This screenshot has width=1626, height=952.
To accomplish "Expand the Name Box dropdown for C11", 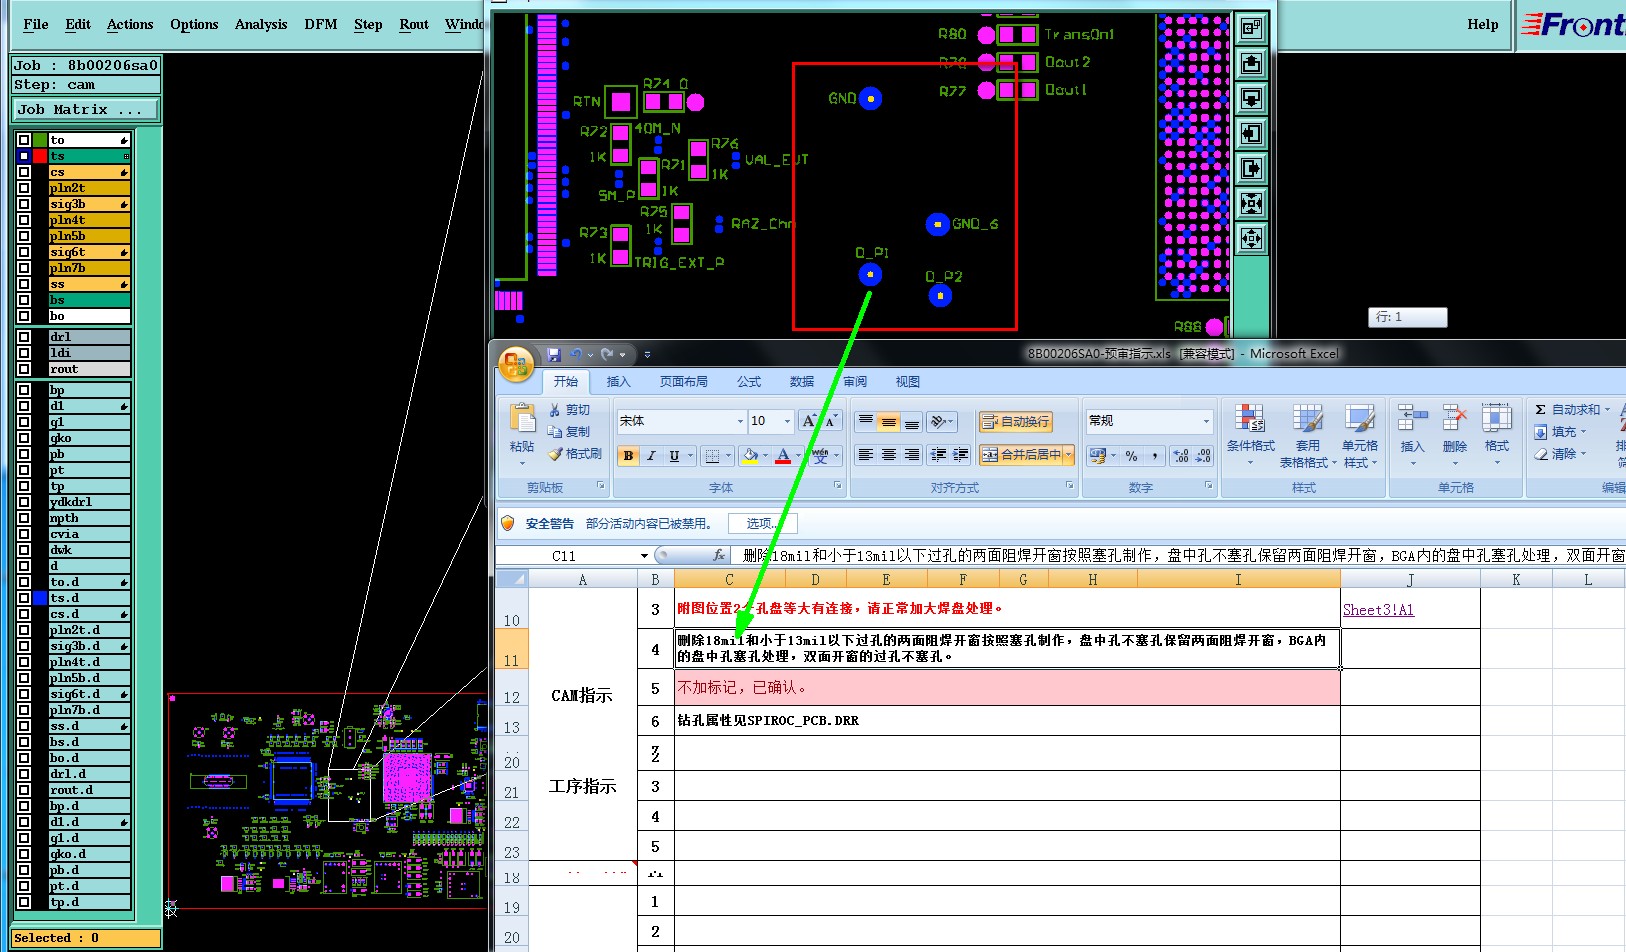I will pyautogui.click(x=644, y=556).
